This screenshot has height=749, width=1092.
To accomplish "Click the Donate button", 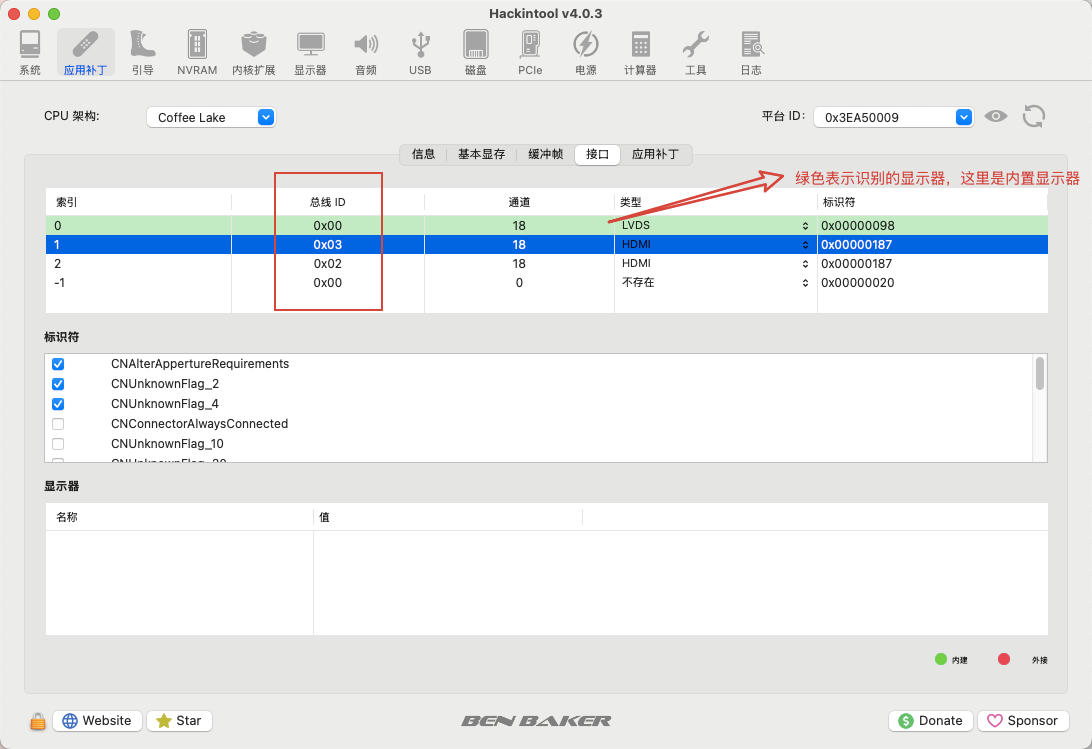I will (931, 720).
